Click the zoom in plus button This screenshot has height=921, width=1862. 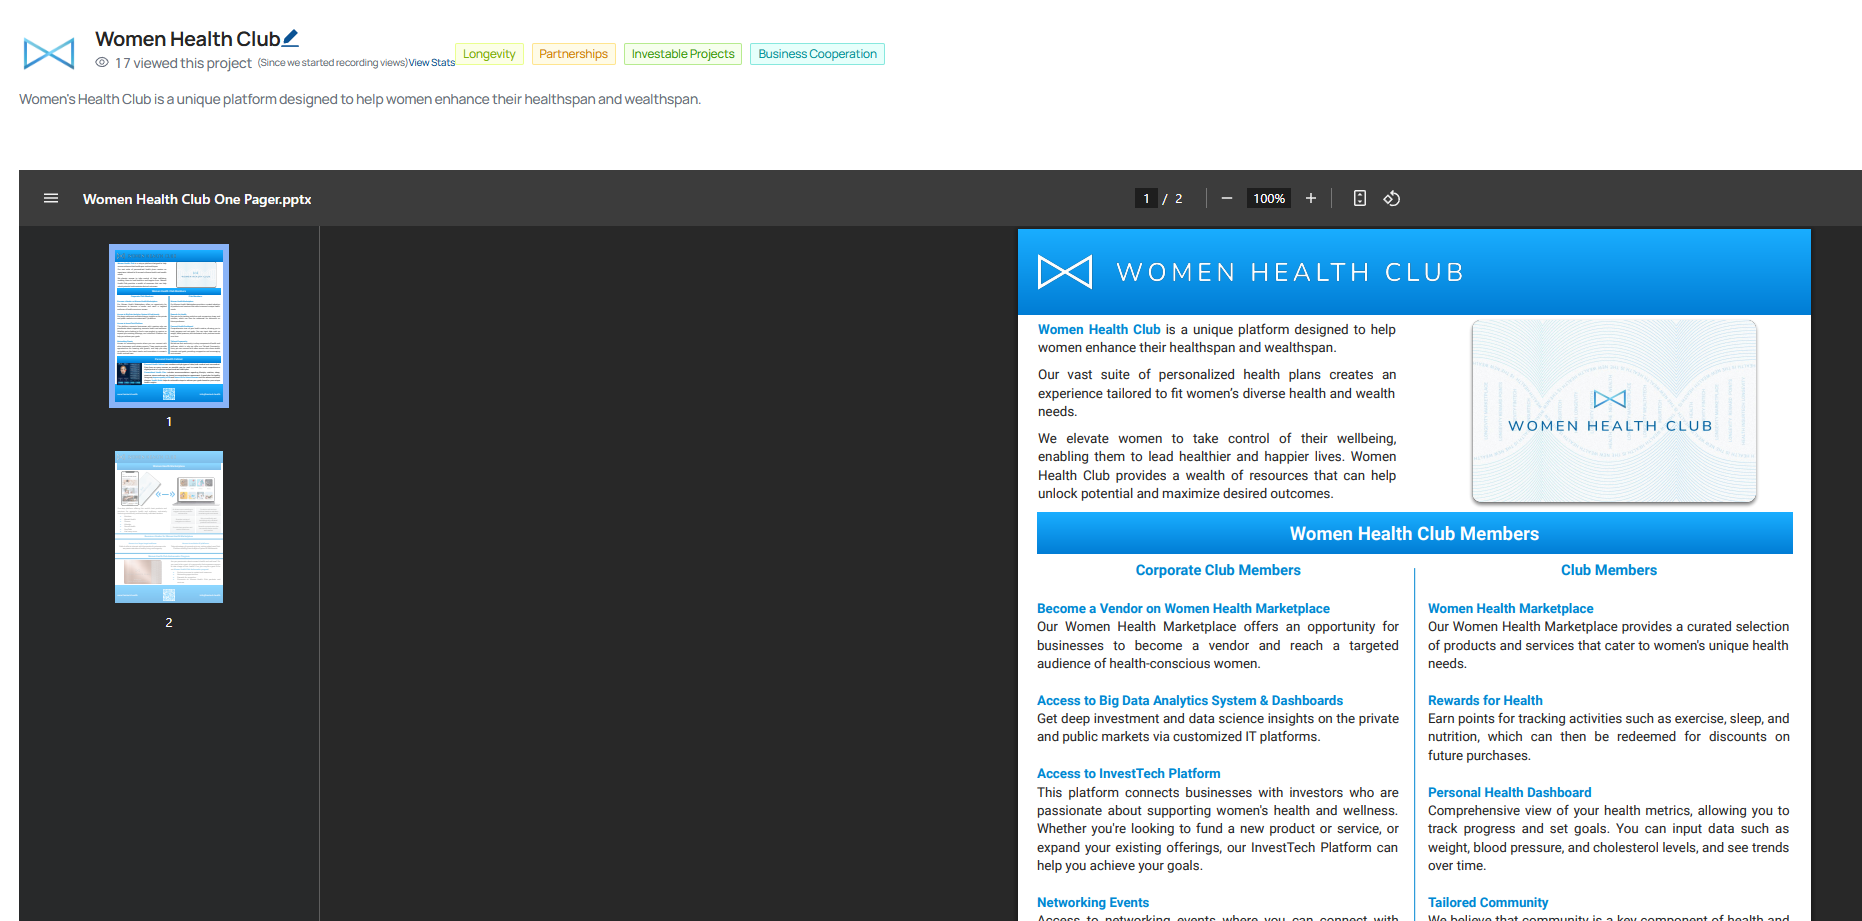pyautogui.click(x=1310, y=199)
